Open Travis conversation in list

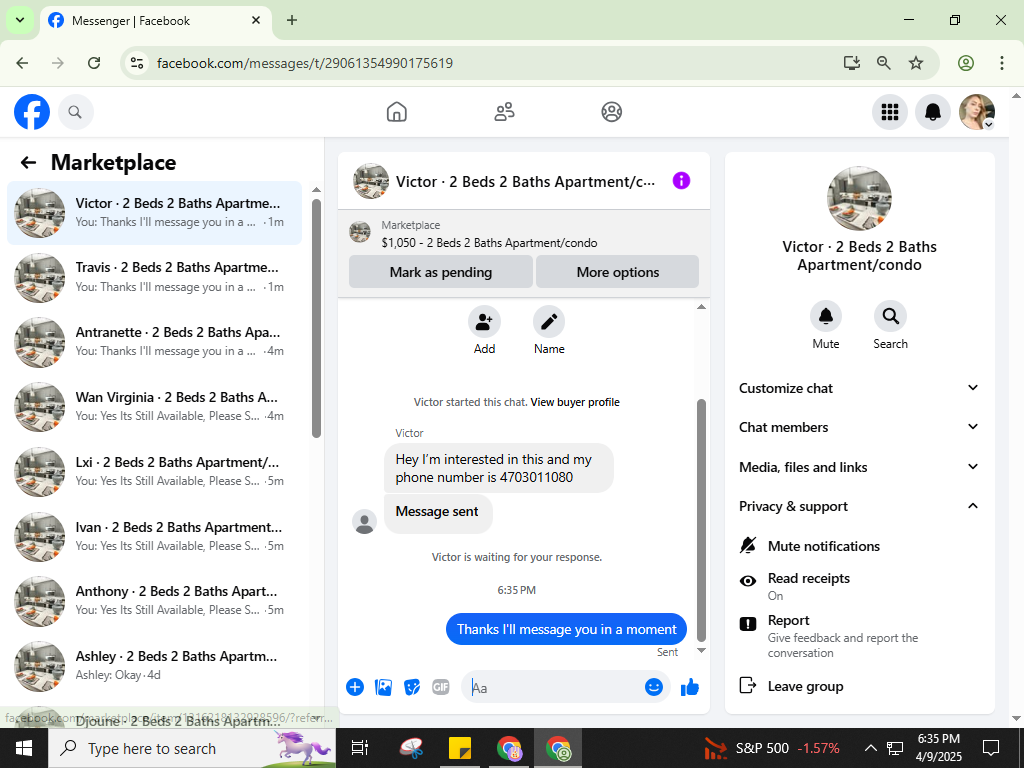tap(154, 278)
